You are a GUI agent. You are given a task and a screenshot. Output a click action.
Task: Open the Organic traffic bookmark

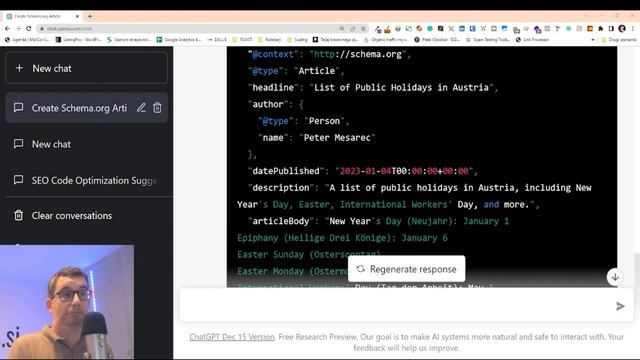[x=386, y=40]
